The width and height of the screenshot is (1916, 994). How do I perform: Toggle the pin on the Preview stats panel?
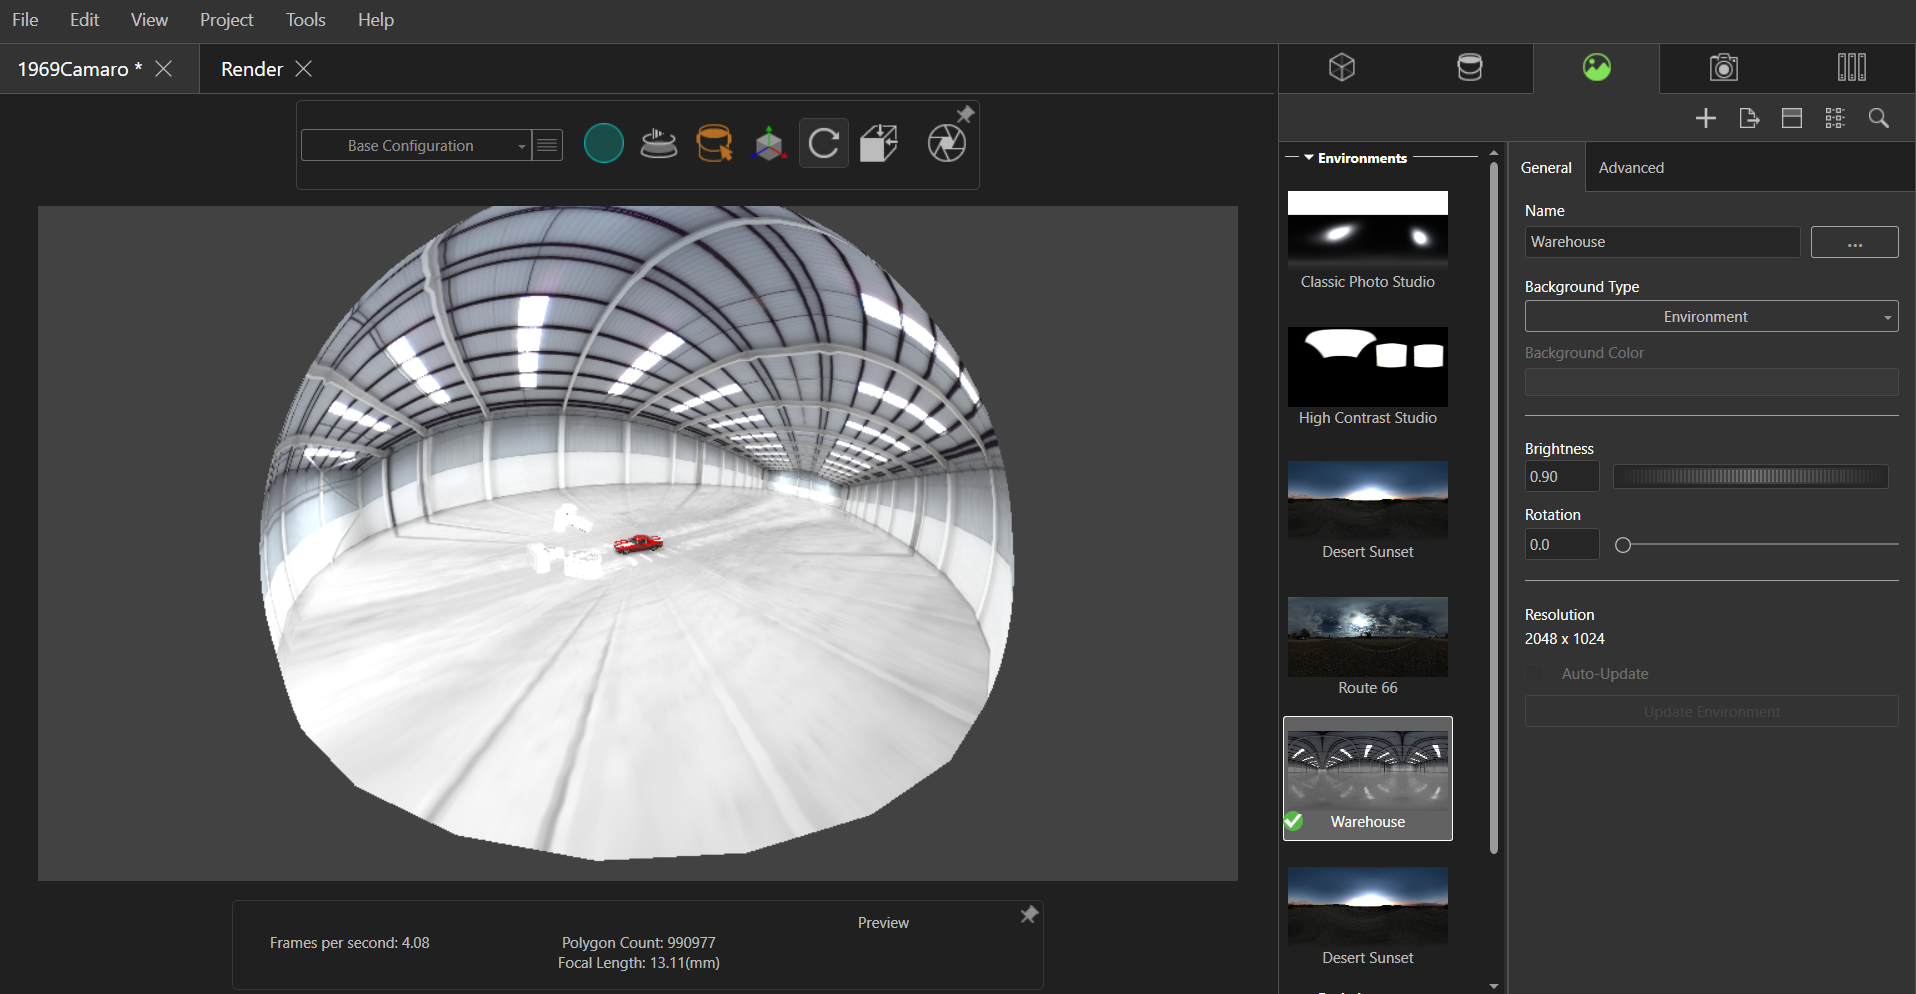(x=1030, y=913)
